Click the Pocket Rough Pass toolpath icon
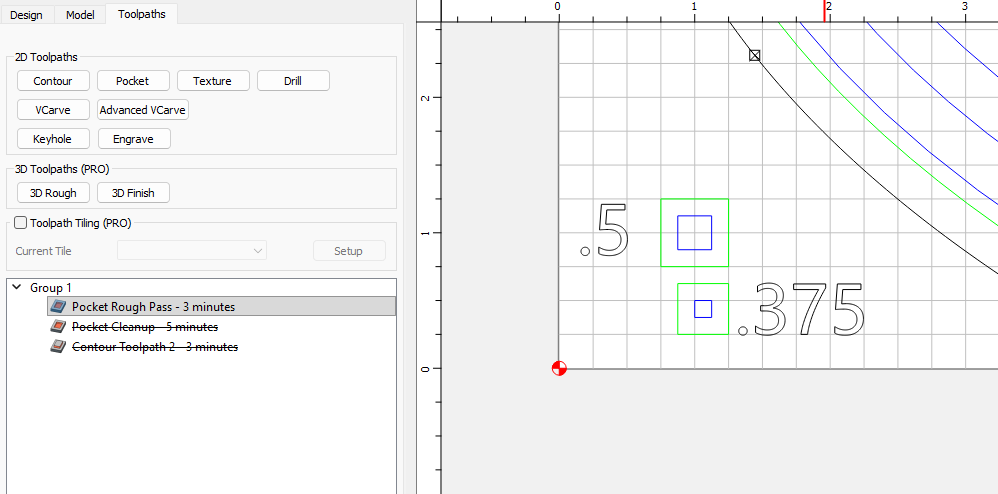998x494 pixels. pos(58,307)
